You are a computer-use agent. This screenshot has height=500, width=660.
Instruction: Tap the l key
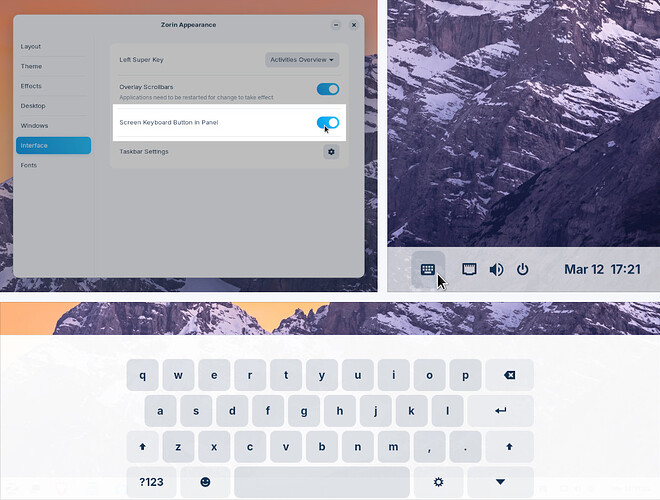[447, 411]
